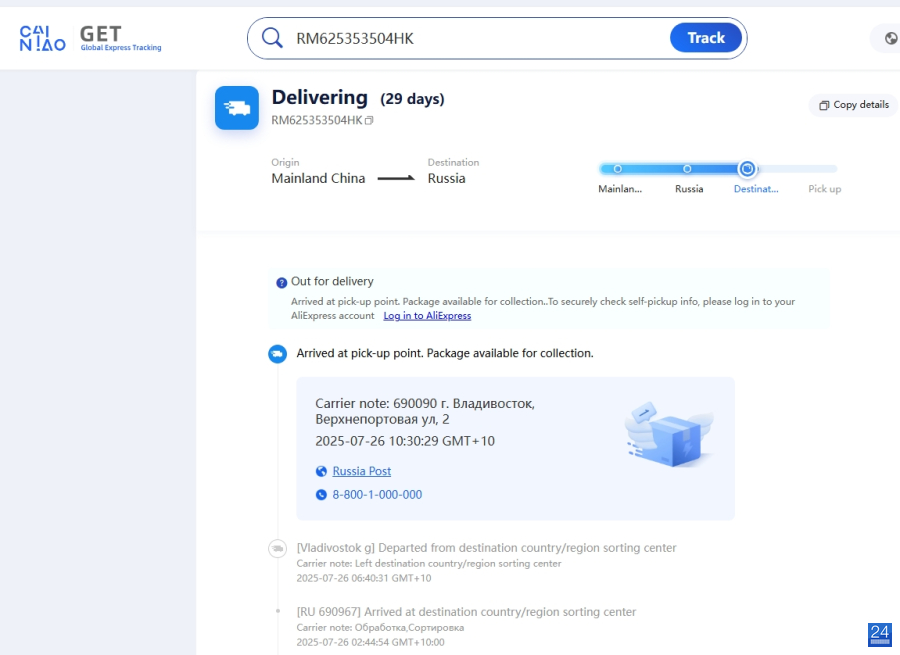
Task: Click the question mark icon beside Out for delivery
Action: click(x=282, y=283)
